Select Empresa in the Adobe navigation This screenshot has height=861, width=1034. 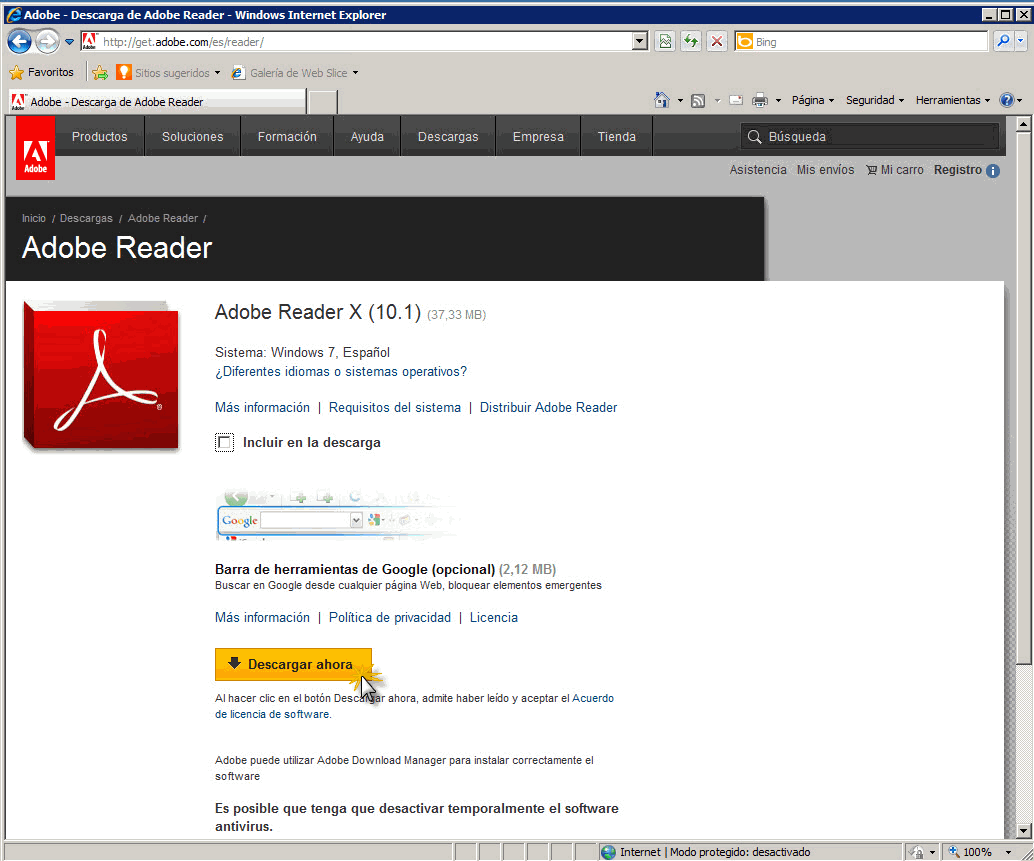(x=538, y=136)
